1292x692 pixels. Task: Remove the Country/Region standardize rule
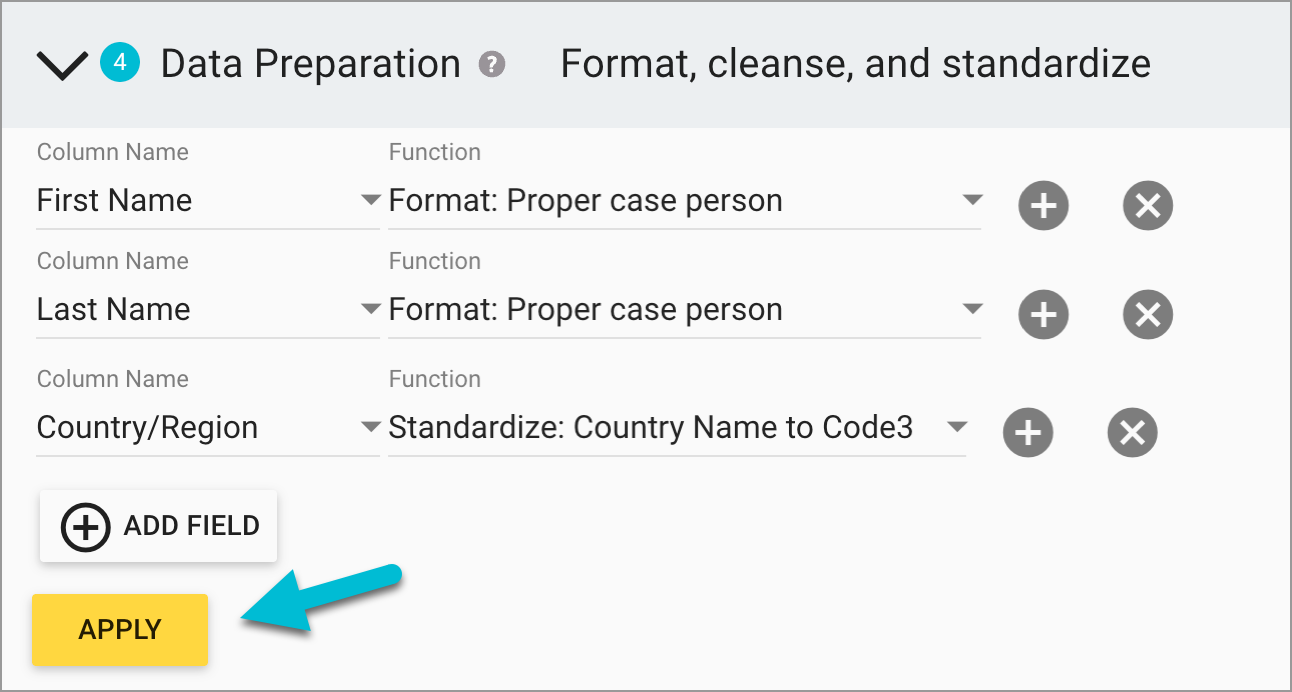(1132, 432)
